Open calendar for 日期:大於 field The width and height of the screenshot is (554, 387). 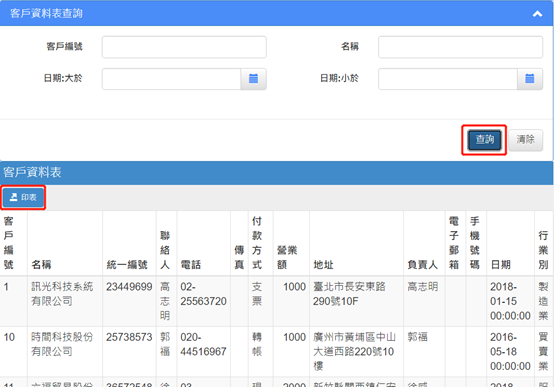[x=253, y=79]
